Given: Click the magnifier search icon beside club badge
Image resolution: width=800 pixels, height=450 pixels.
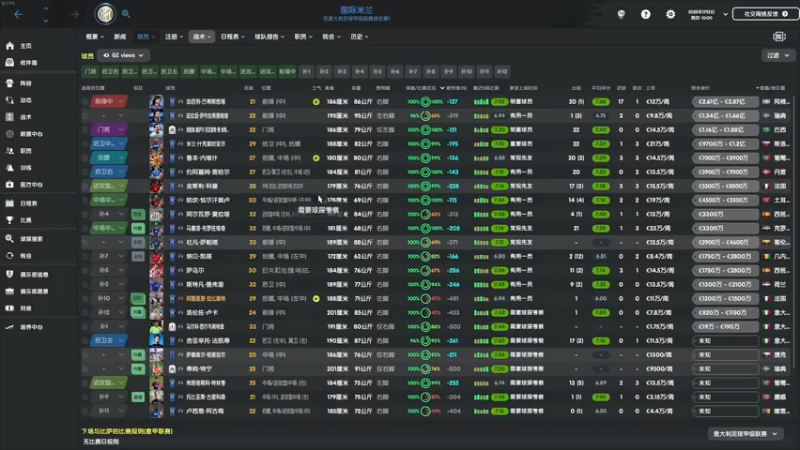Looking at the screenshot, I should (126, 14).
